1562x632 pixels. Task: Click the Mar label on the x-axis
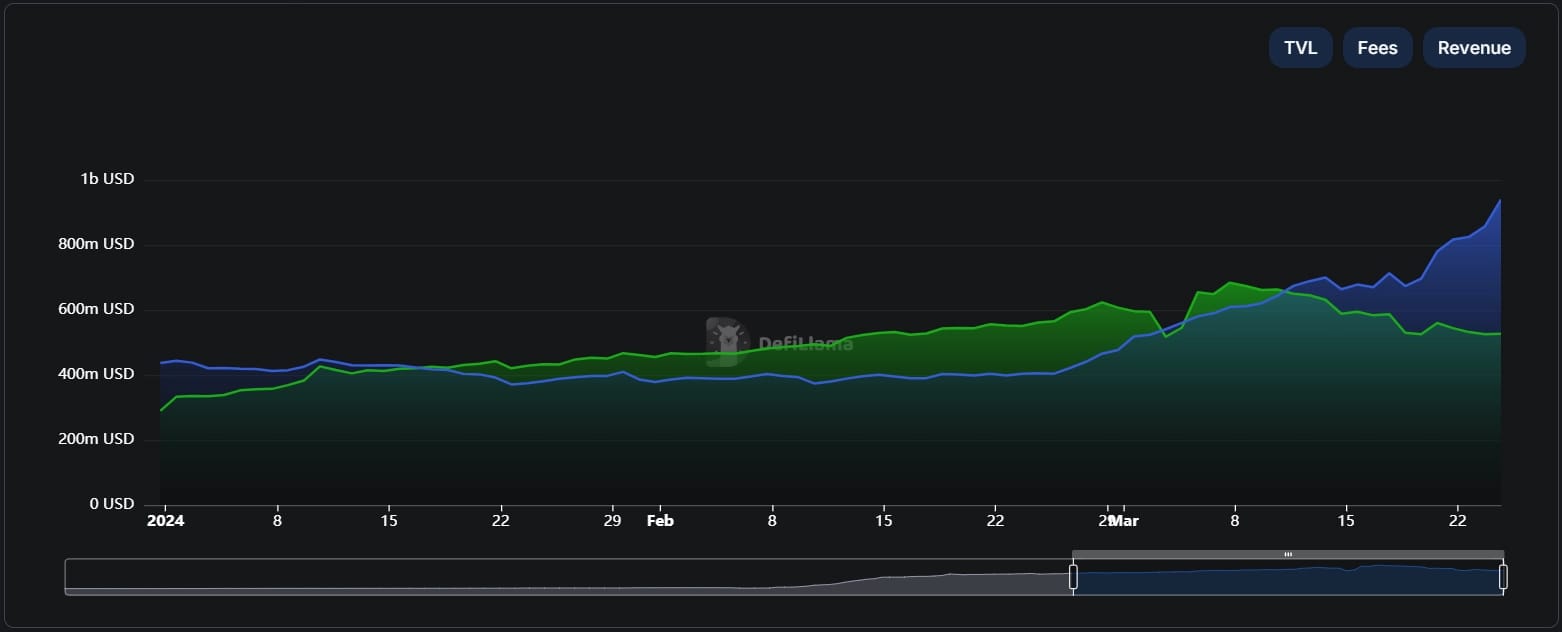click(1124, 521)
